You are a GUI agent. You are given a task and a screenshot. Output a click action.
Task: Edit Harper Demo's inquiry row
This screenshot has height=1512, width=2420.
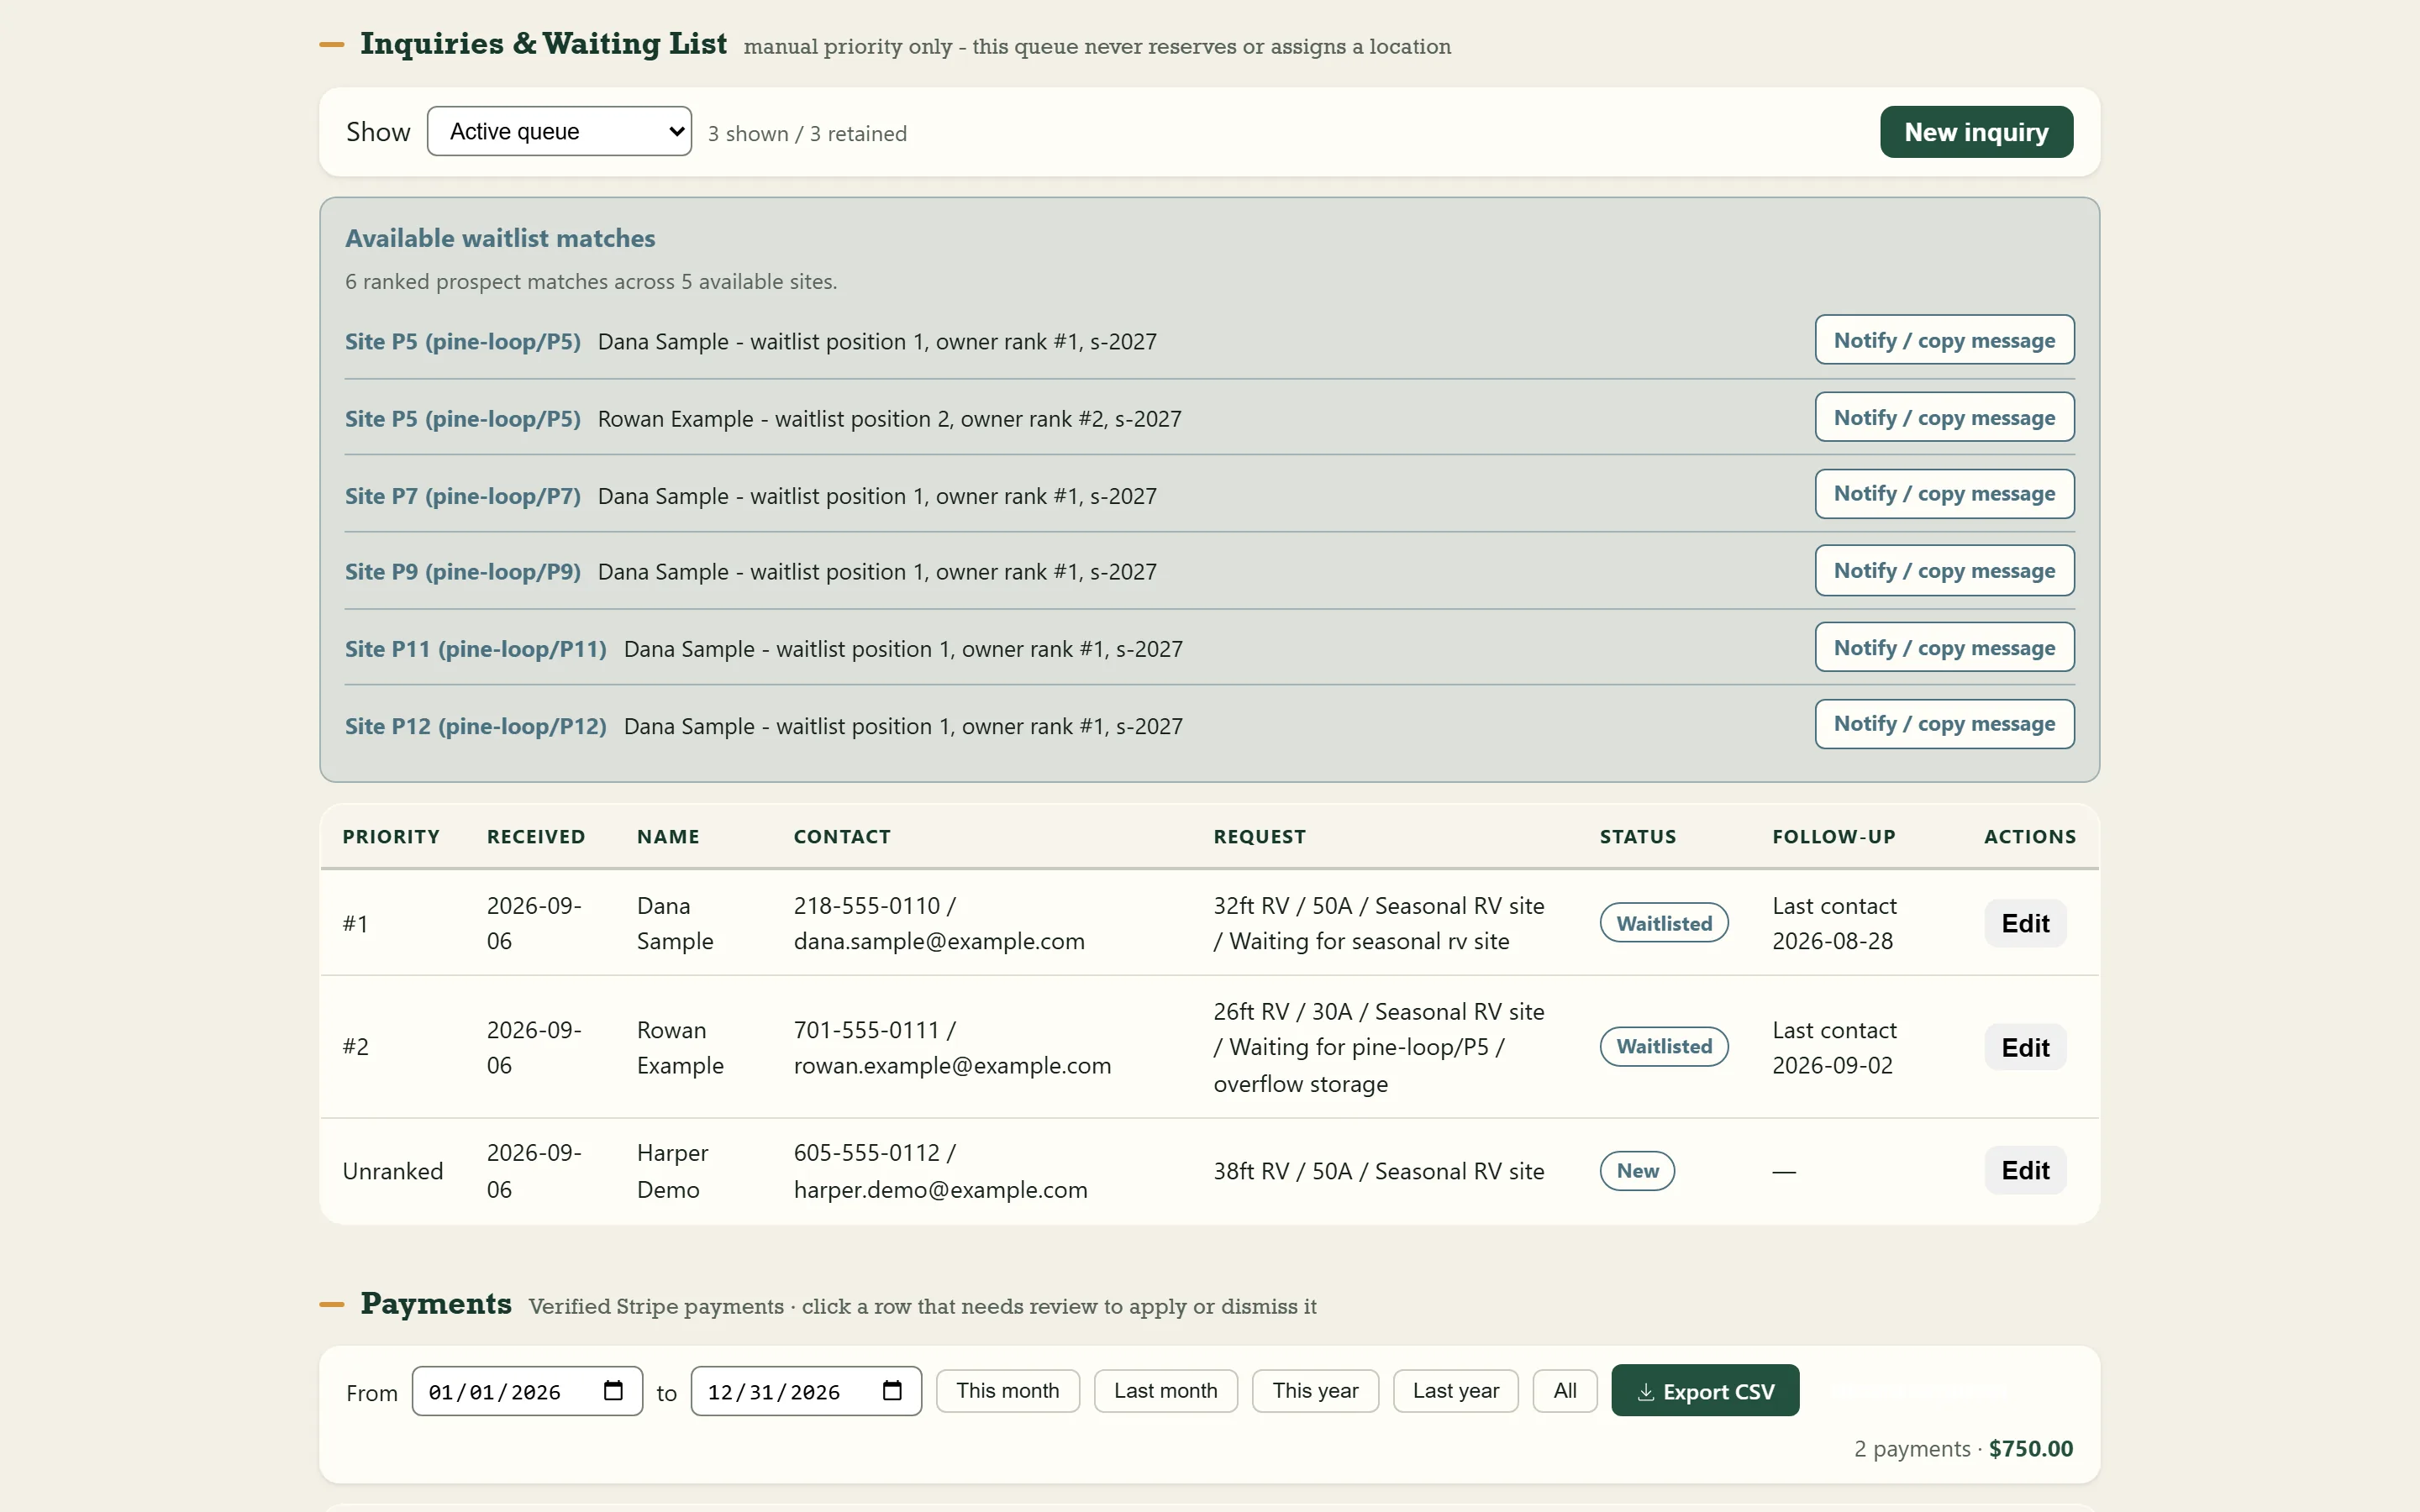(x=2025, y=1170)
